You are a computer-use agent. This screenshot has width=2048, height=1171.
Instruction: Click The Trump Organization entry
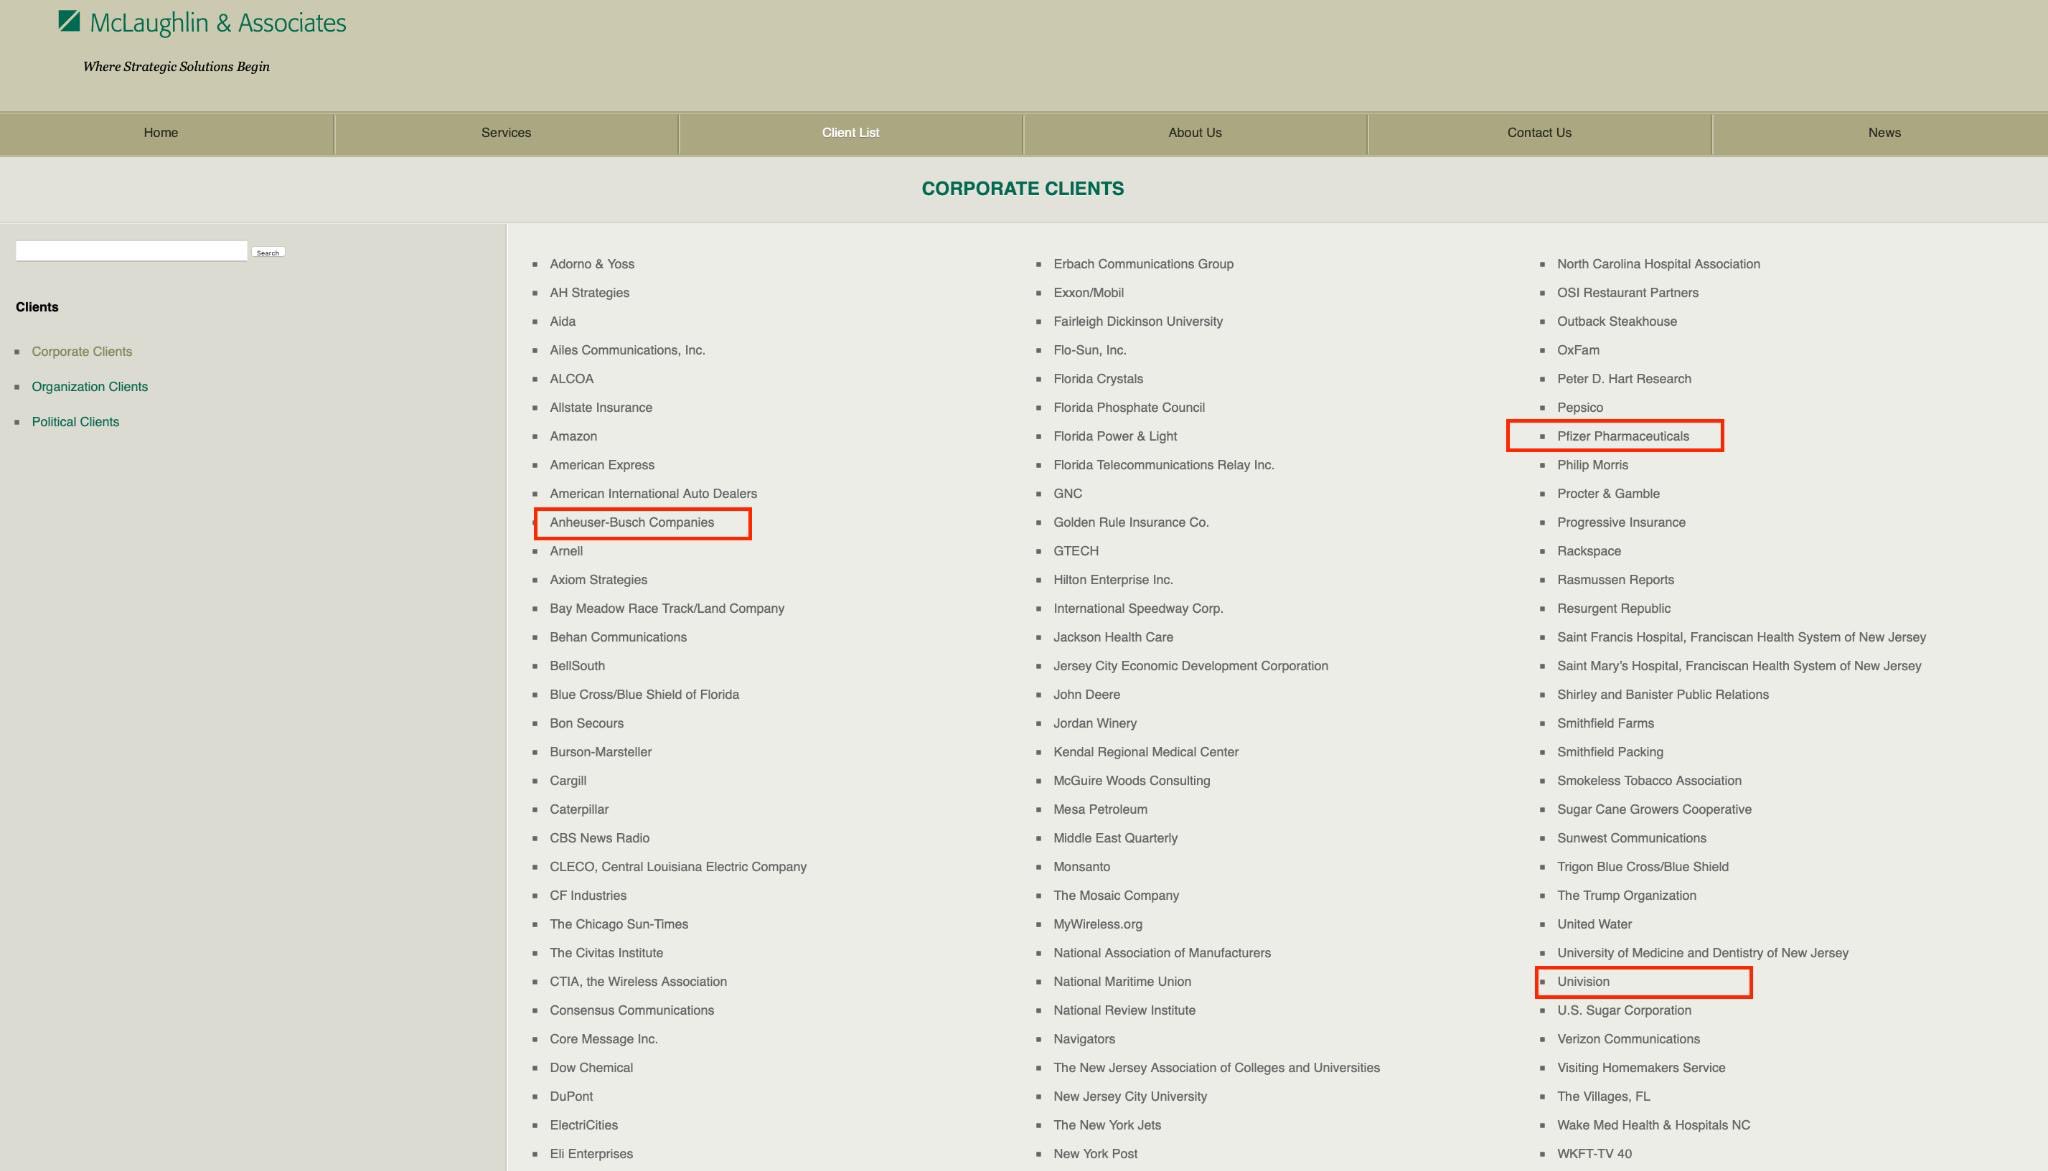pyautogui.click(x=1626, y=896)
